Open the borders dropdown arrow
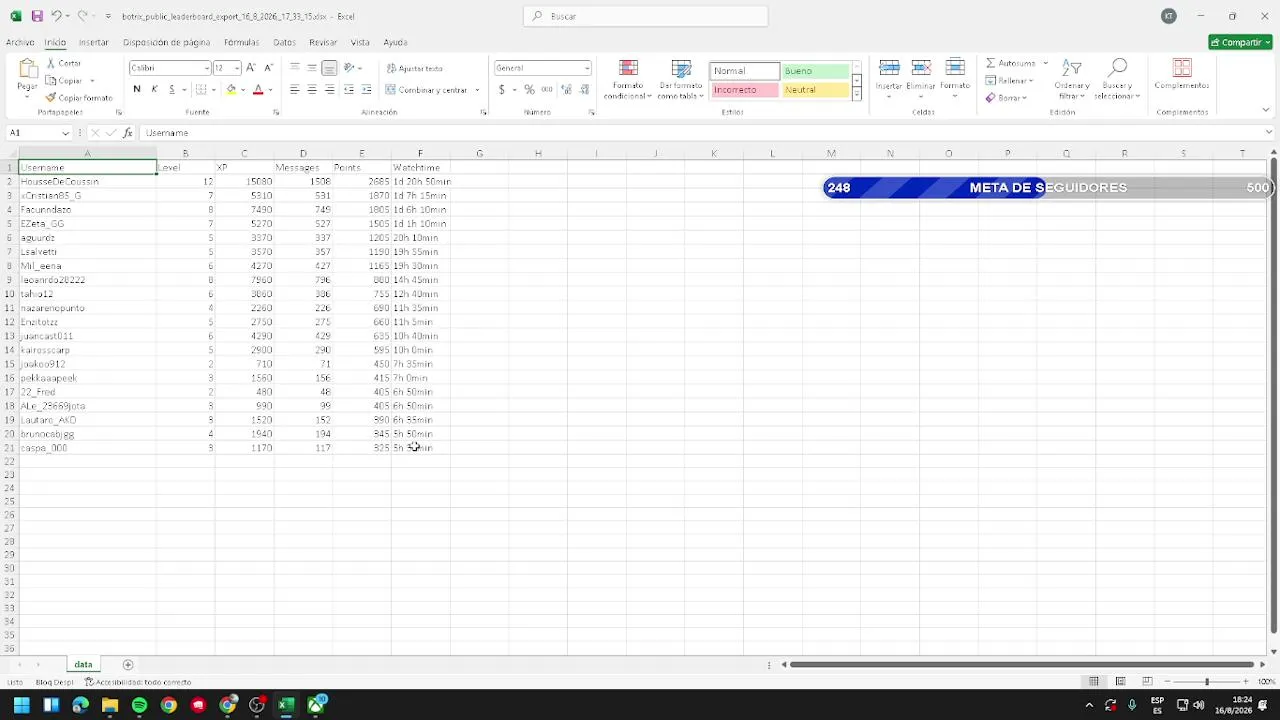This screenshot has height=720, width=1280. tap(213, 90)
